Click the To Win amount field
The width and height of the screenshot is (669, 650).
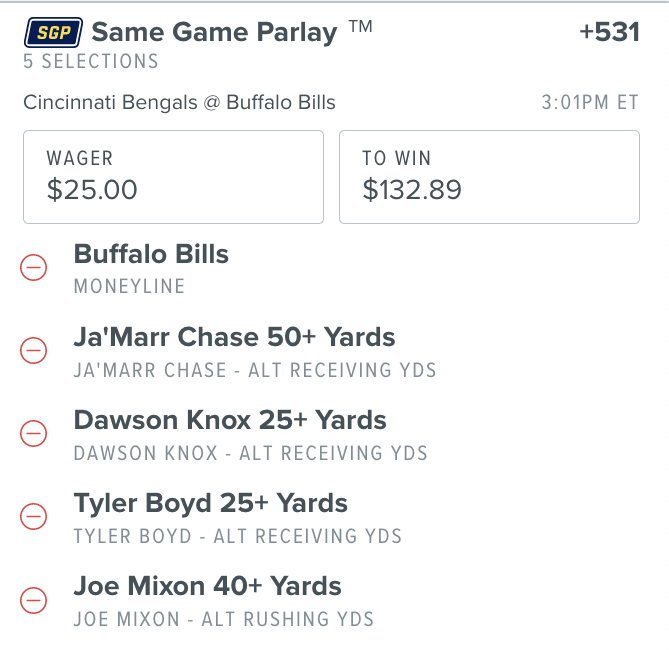489,176
